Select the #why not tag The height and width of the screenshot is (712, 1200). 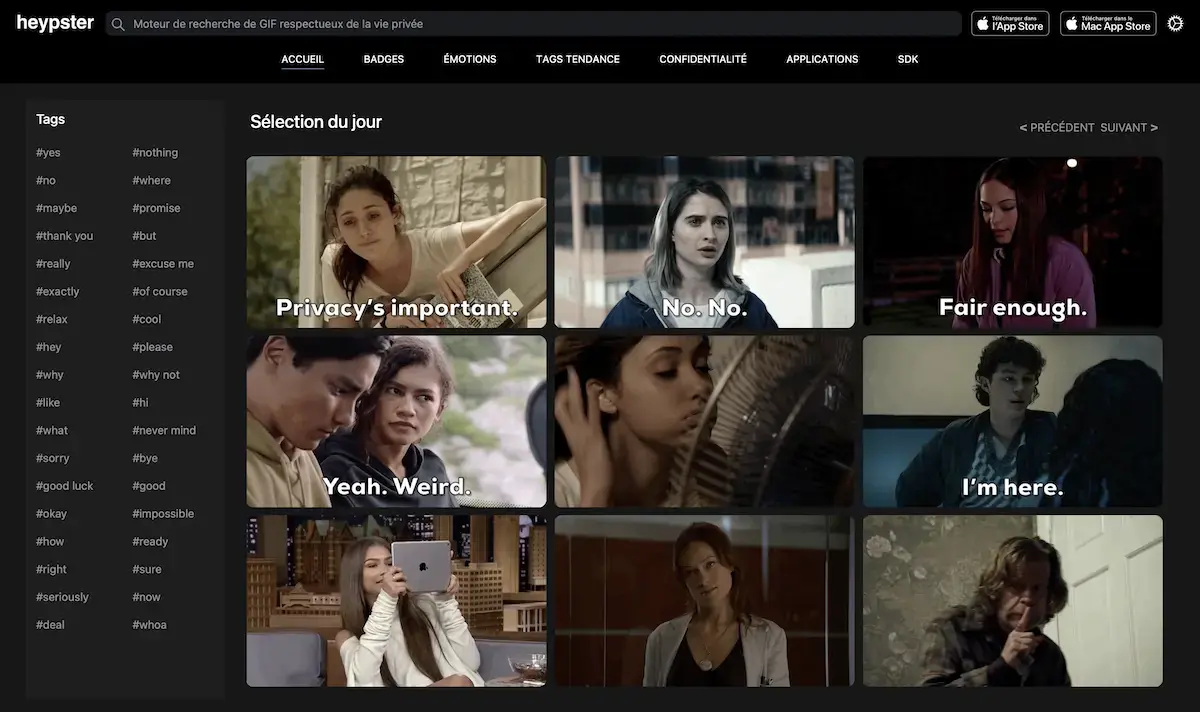[156, 375]
